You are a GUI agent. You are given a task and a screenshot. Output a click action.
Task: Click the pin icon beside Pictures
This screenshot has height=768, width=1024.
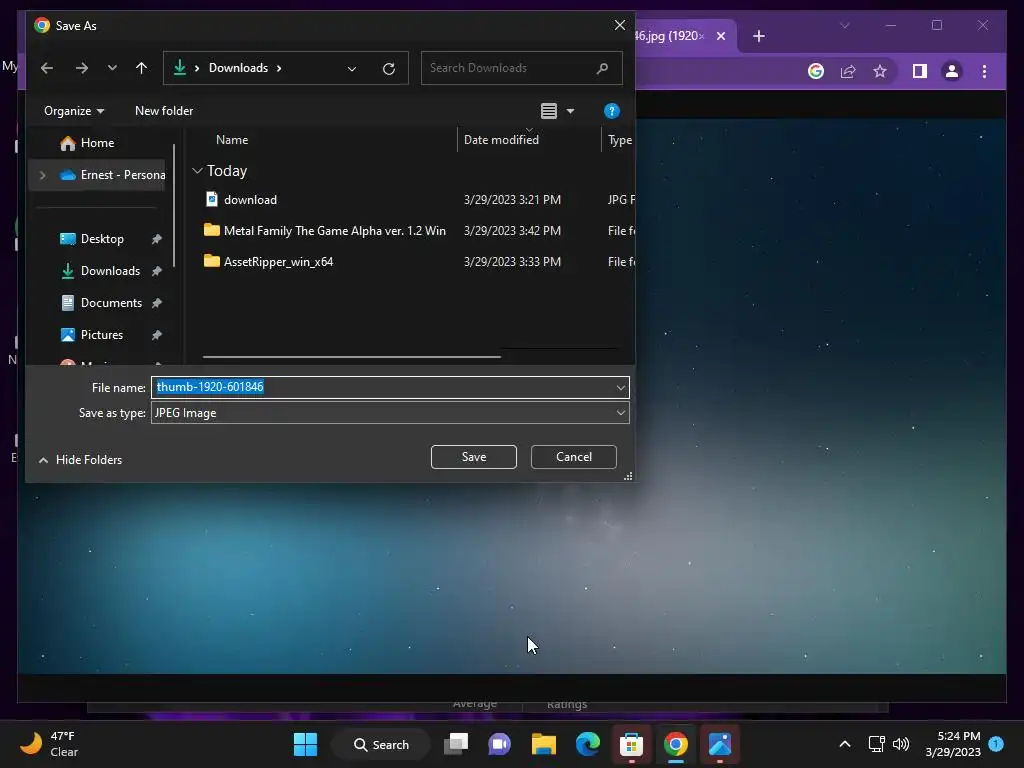pos(157,335)
